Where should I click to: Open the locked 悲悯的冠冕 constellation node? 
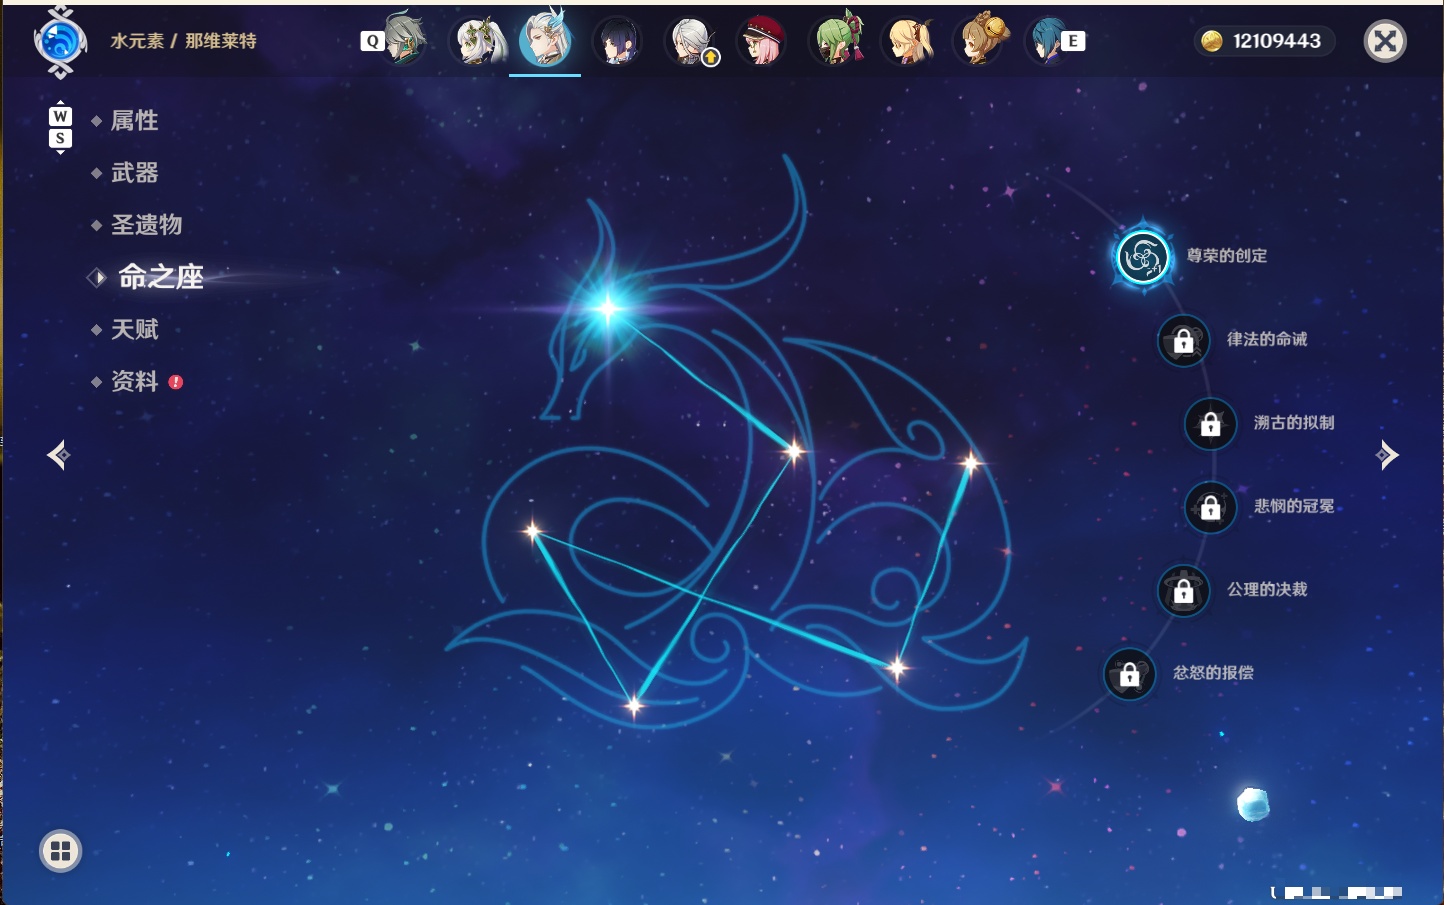1210,507
